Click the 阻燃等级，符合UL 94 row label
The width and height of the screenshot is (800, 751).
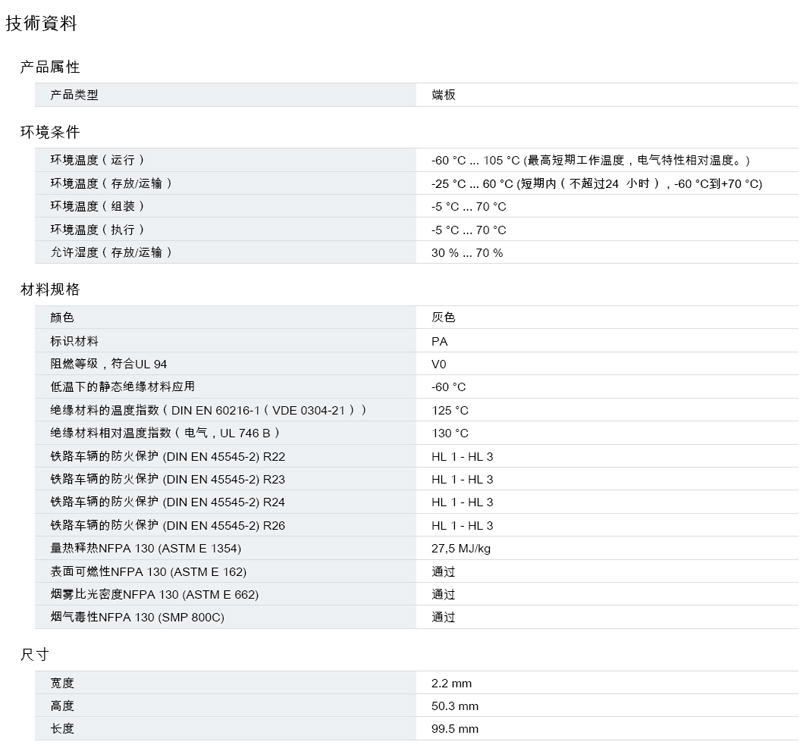pos(109,364)
